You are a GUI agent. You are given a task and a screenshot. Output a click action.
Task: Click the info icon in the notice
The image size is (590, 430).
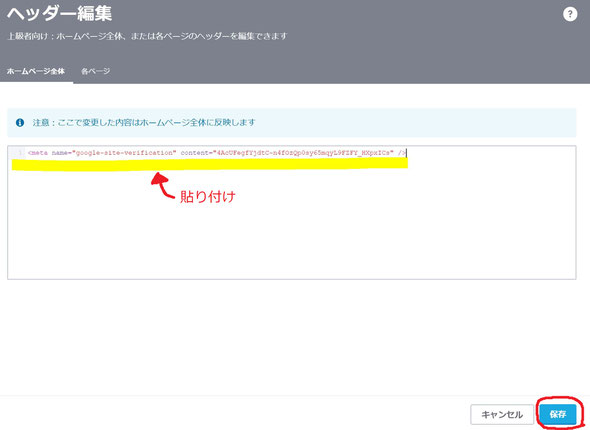point(20,123)
